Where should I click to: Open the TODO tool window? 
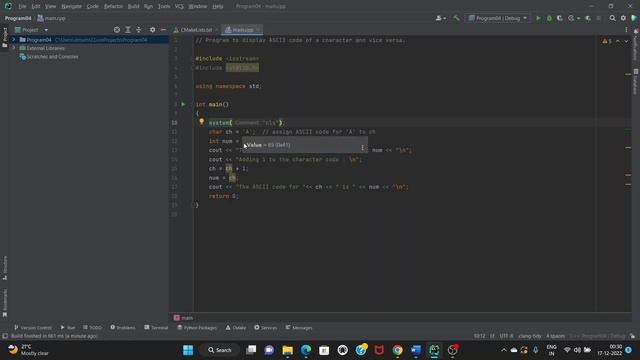[92, 328]
